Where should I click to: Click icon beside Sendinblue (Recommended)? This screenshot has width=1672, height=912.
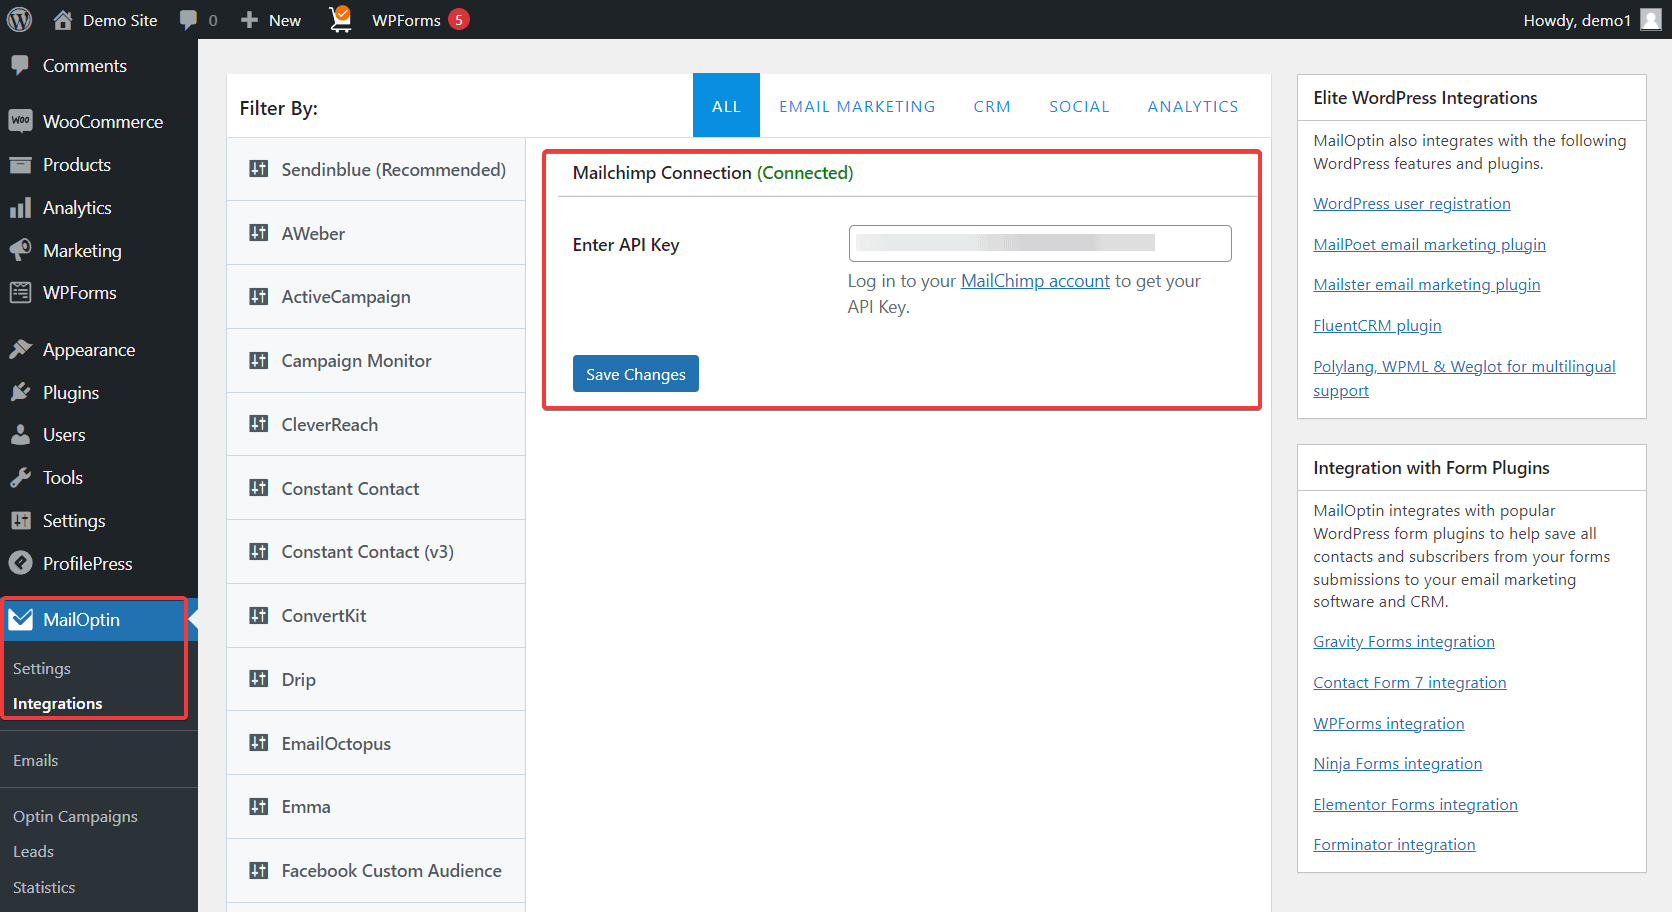[259, 169]
